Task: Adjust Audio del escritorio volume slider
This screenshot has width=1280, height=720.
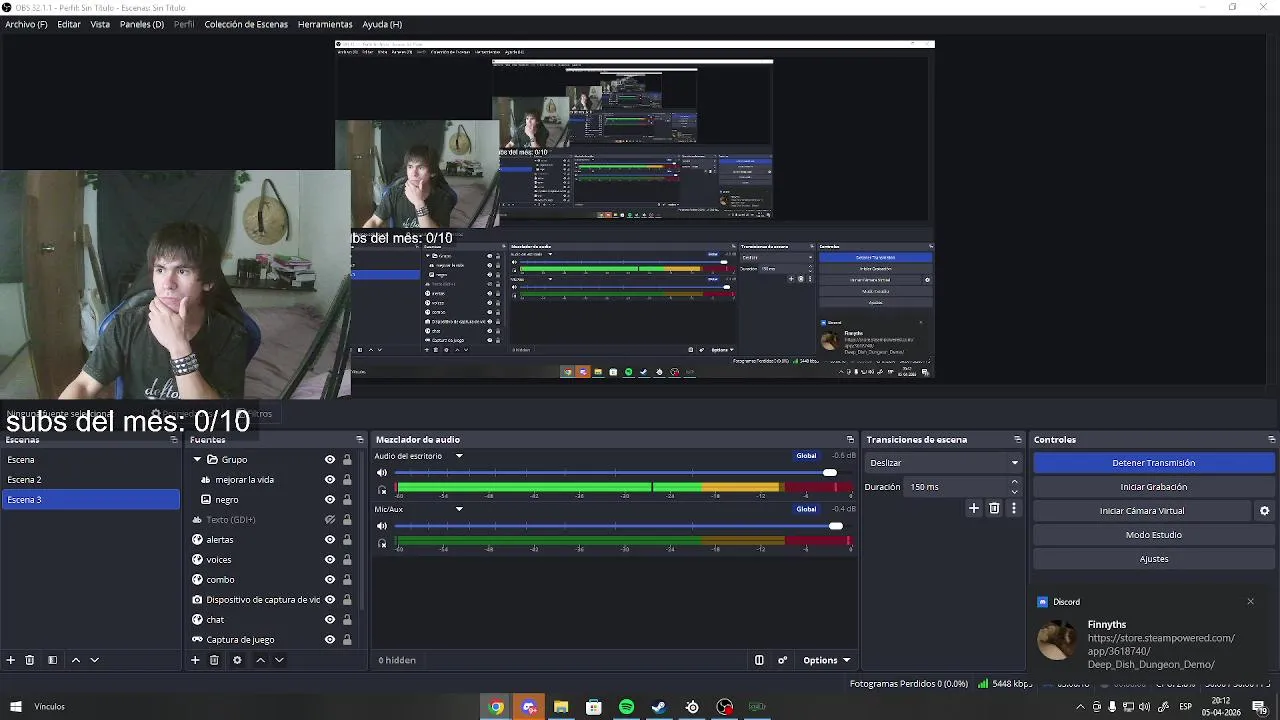Action: 830,473
